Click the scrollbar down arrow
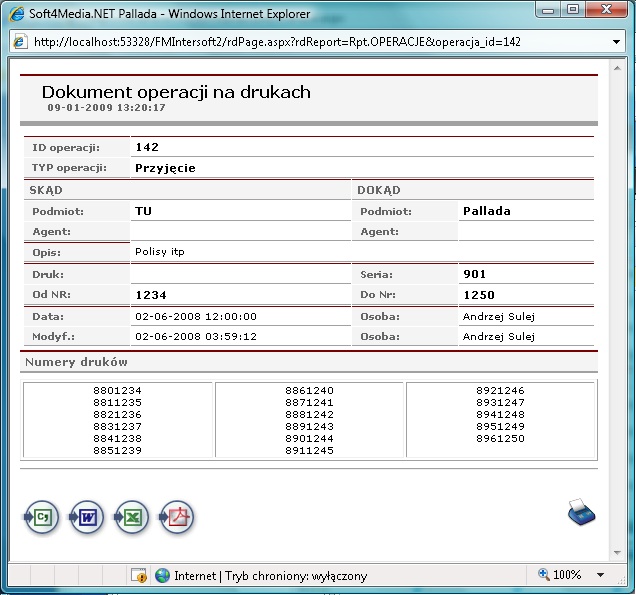 tap(617, 552)
